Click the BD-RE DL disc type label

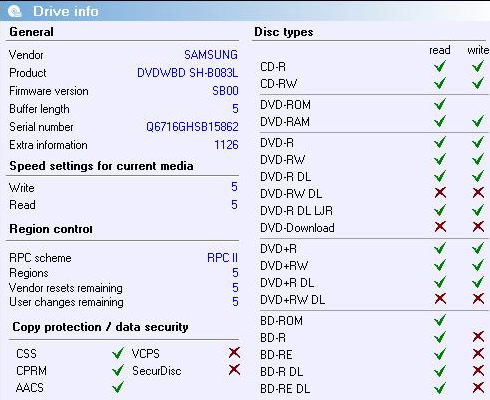pyautogui.click(x=285, y=389)
